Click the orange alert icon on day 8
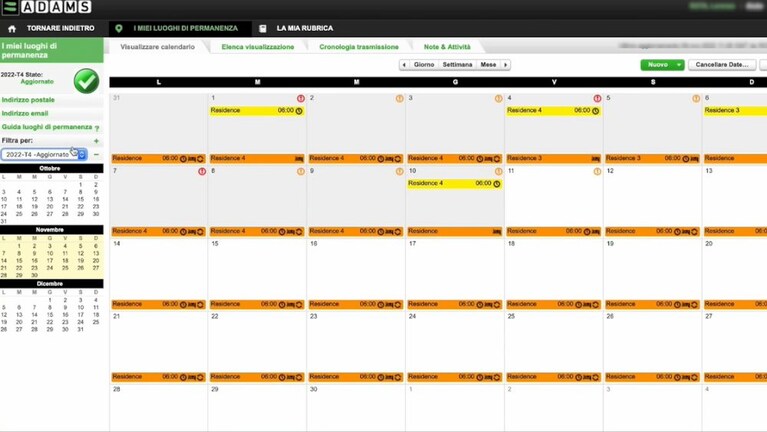Screen dimensions: 767x432 coord(301,171)
